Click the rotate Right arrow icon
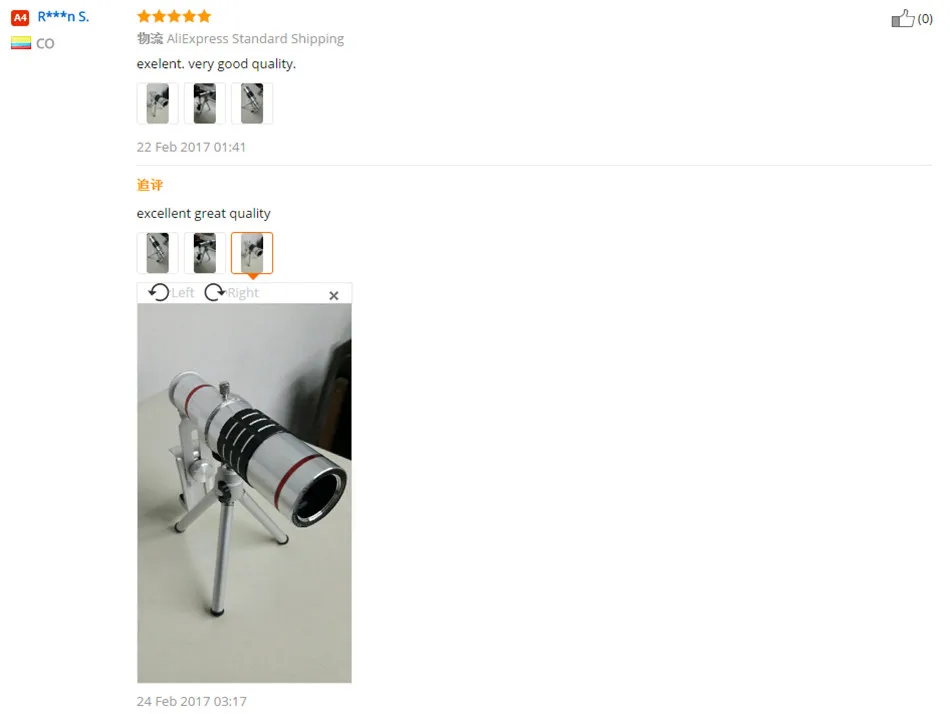Image resolution: width=950 pixels, height=714 pixels. [x=214, y=293]
